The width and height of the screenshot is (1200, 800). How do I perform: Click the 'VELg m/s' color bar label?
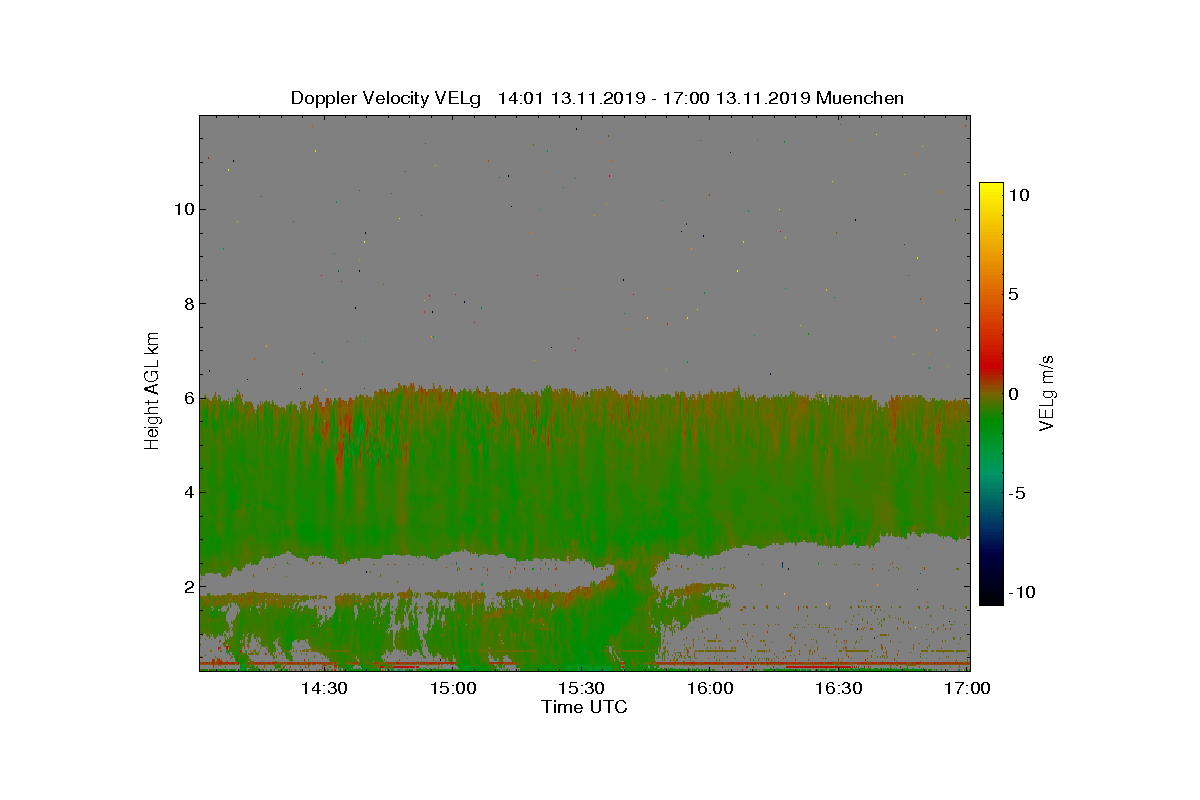pyautogui.click(x=1047, y=392)
